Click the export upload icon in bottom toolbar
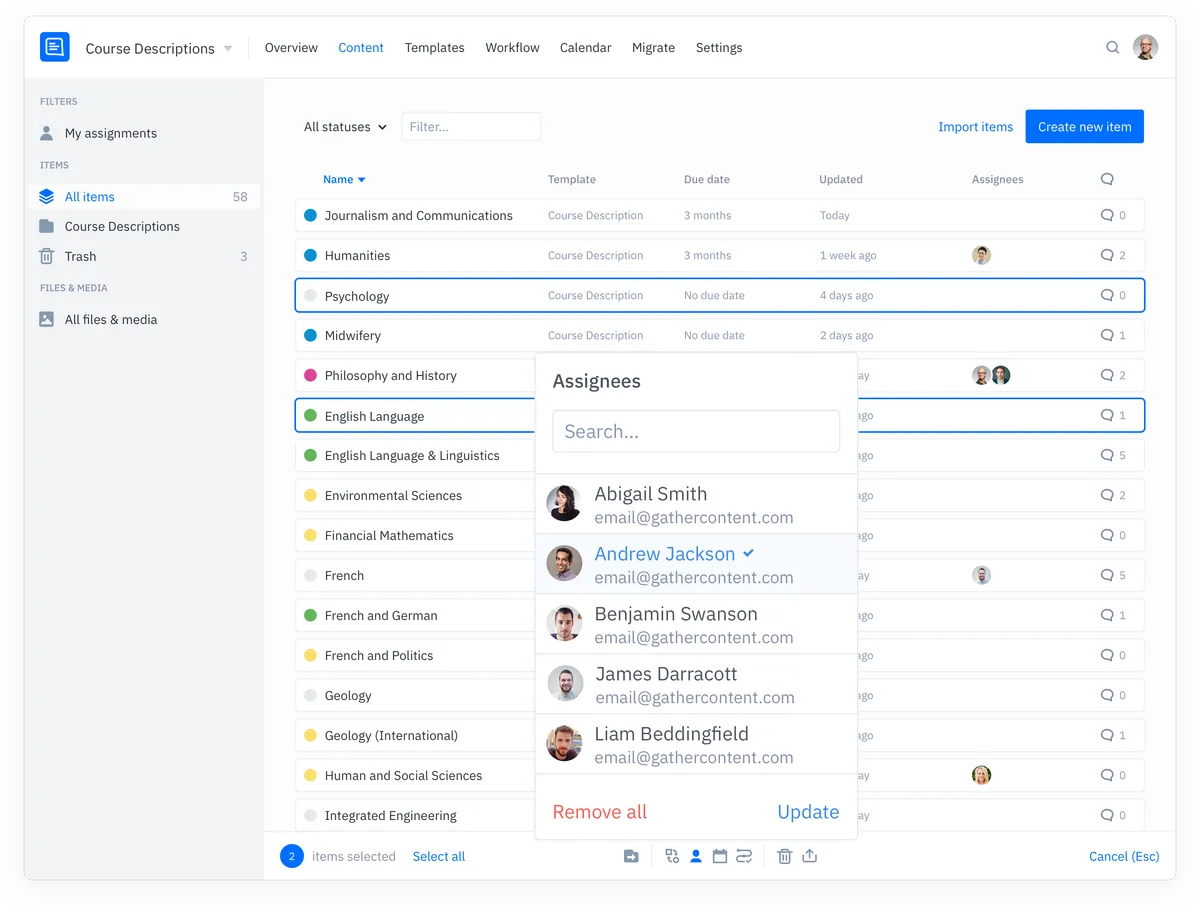The height and width of the screenshot is (912, 1200). point(810,856)
